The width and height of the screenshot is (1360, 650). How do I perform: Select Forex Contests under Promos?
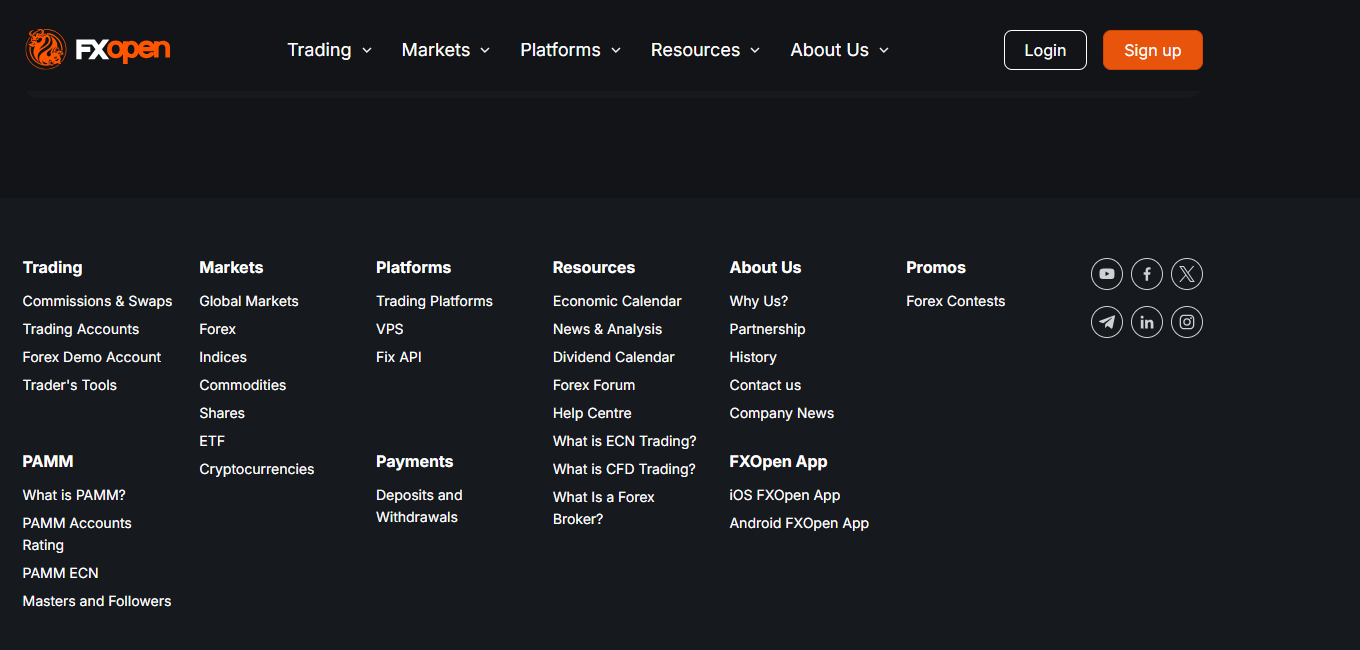[955, 301]
